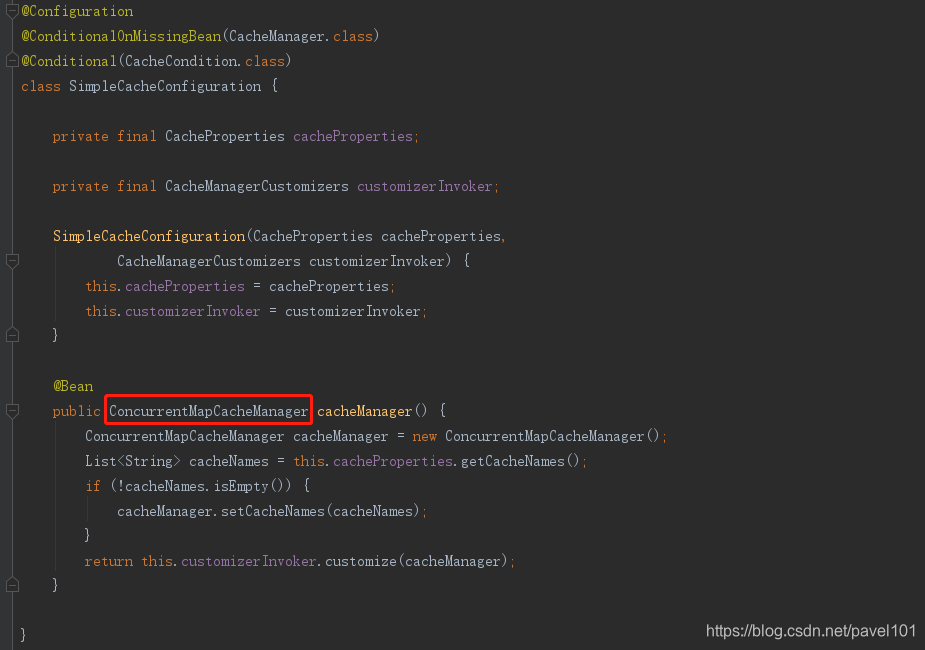Click customizerInvoker in the return statement
Screen dimensions: 925x650
coord(248,561)
